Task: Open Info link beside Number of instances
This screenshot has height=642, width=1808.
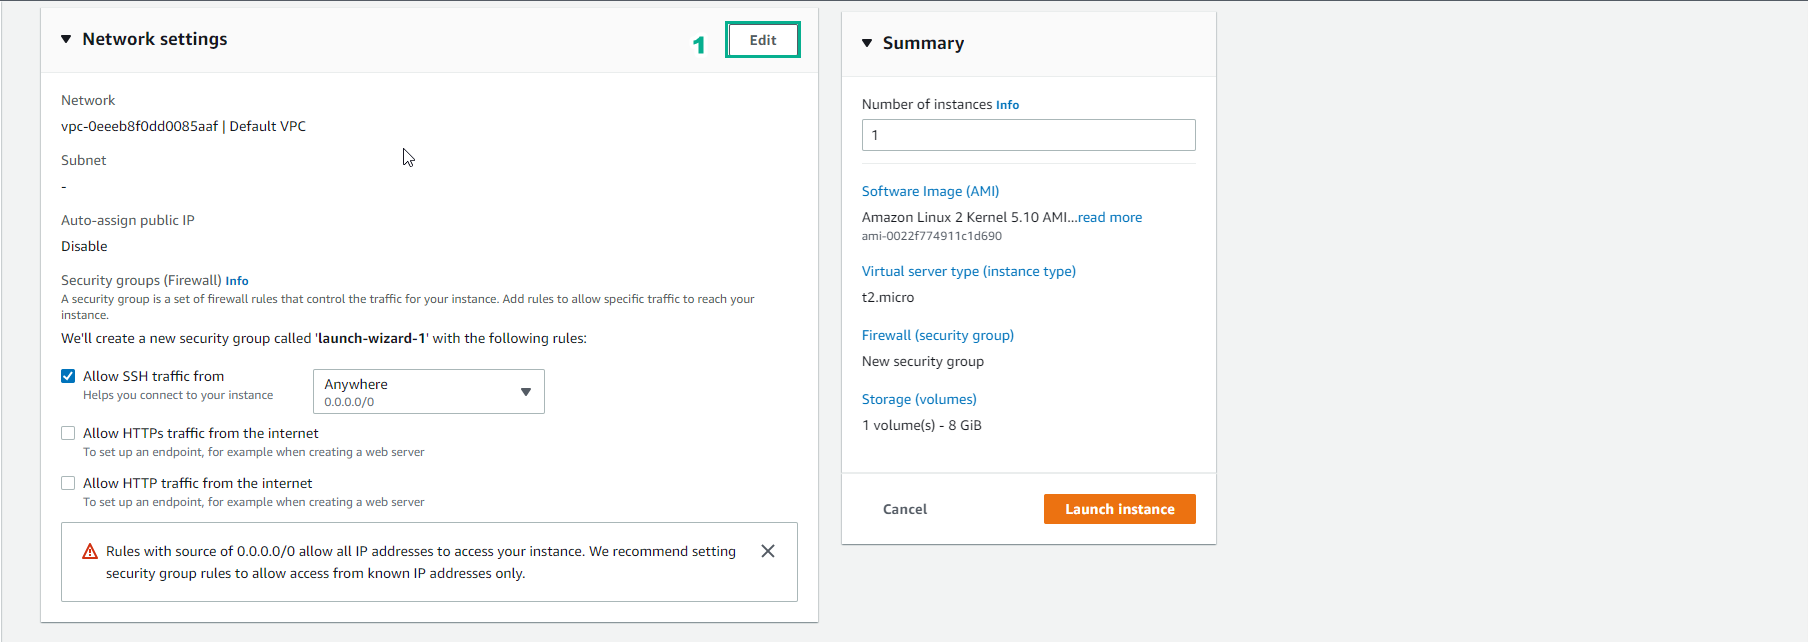Action: 1007,105
